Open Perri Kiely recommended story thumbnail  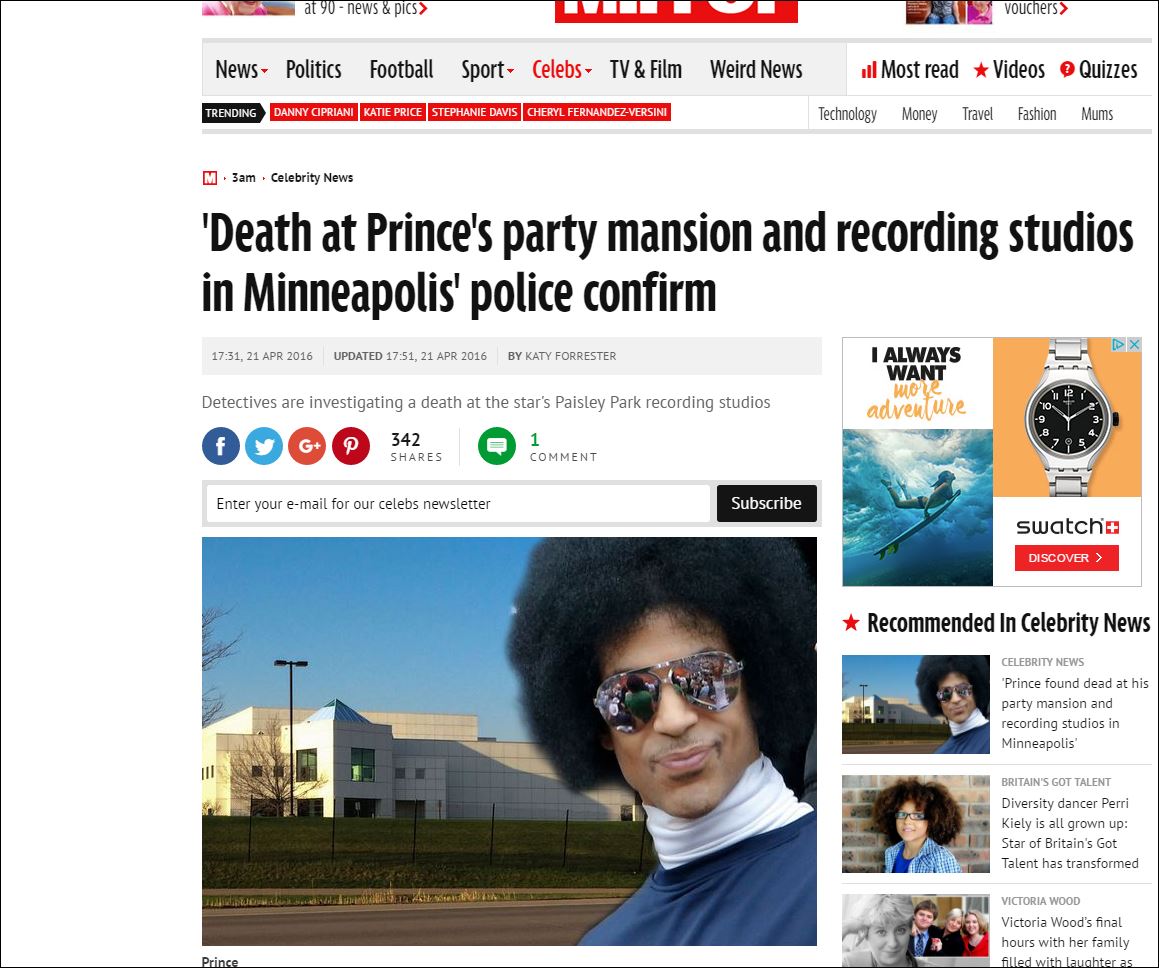[916, 824]
